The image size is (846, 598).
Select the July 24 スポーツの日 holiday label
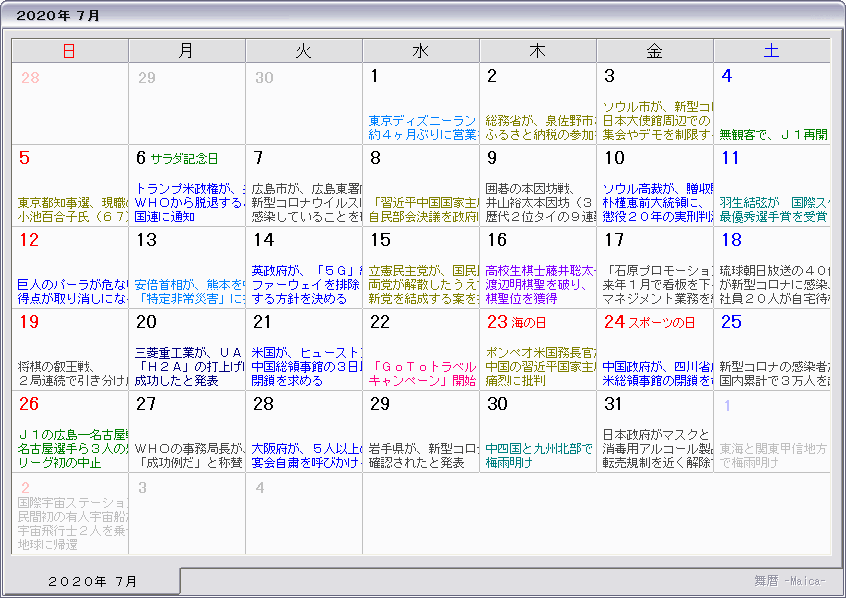coord(661,322)
